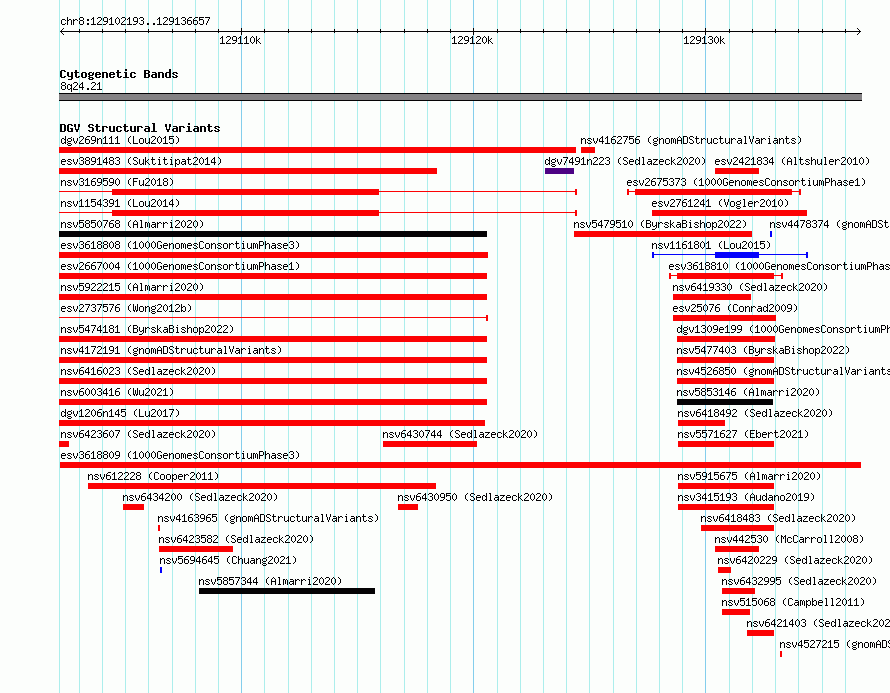Click the purple dgv7491n223 variant bar
The width and height of the screenshot is (890, 693).
(559, 171)
